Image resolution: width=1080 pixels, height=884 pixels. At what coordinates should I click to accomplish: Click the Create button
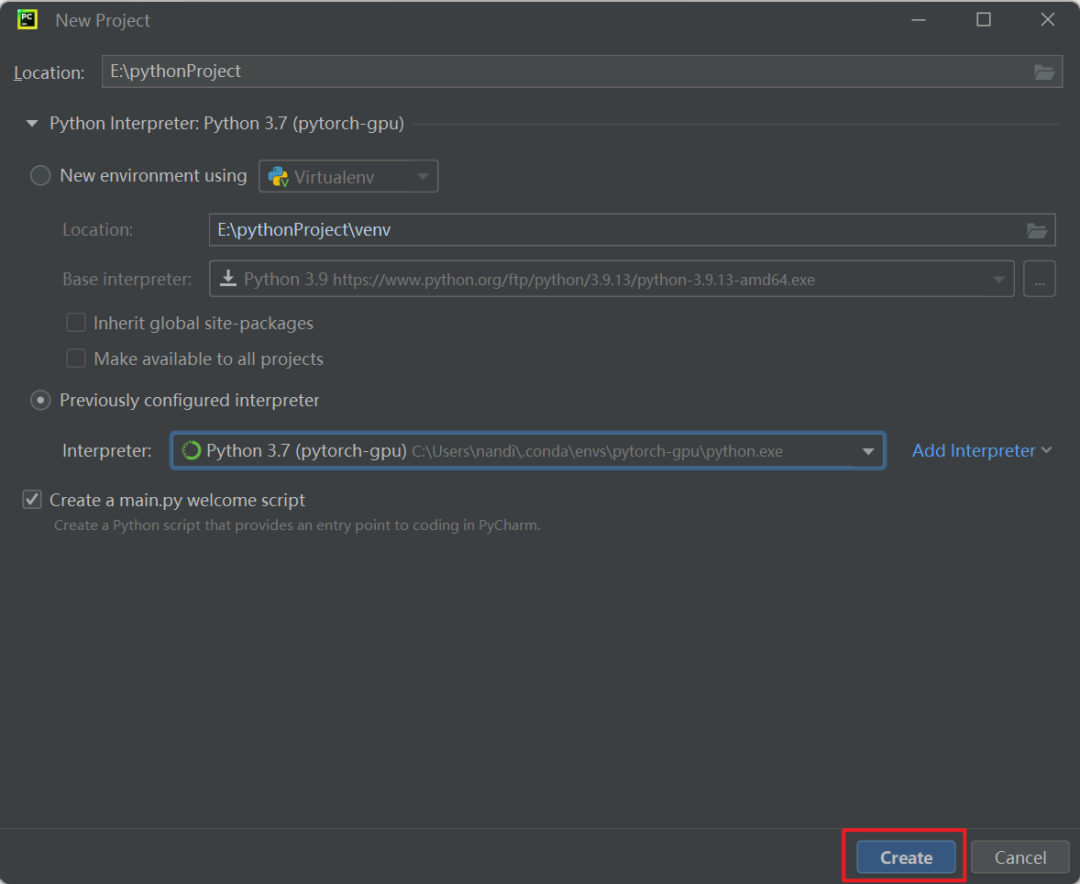[906, 858]
